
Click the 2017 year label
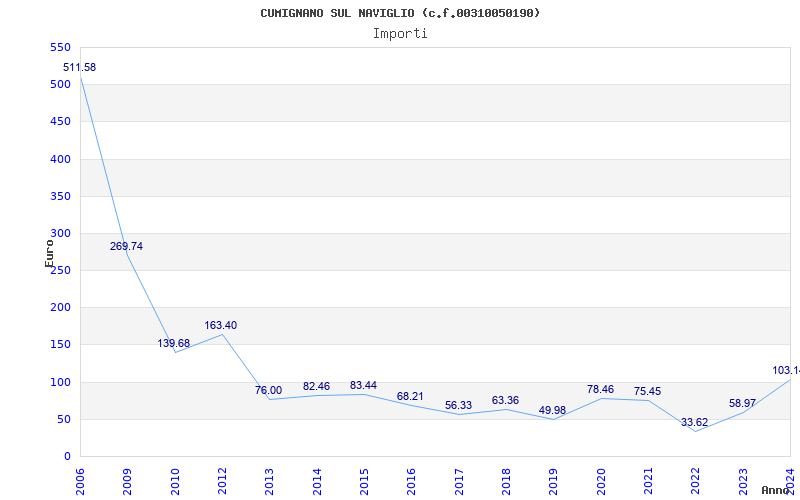point(459,482)
